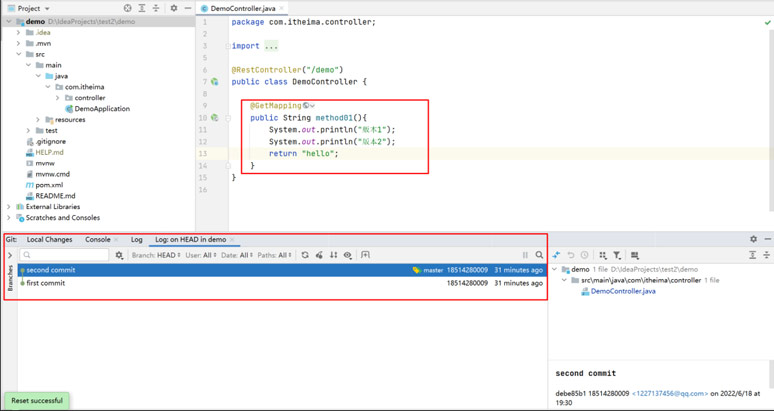Click the Branches vertical label
774x411 pixels.
(10, 278)
